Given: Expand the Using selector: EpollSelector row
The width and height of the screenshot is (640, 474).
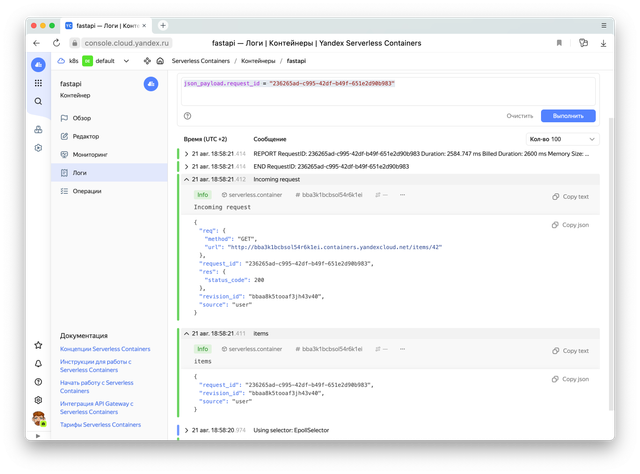Looking at the screenshot, I should point(186,429).
